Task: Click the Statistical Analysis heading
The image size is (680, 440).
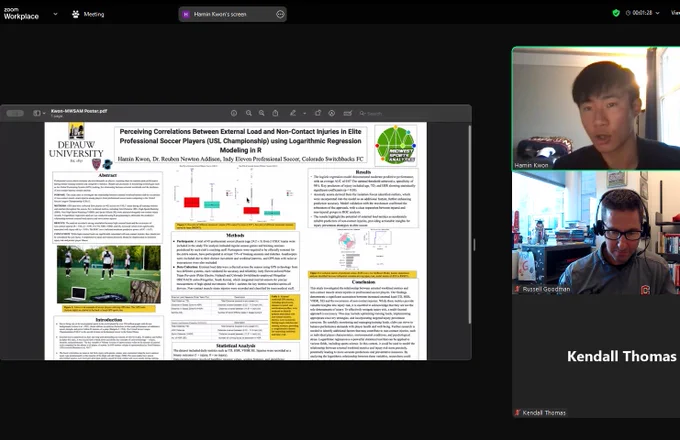Action: (235, 345)
